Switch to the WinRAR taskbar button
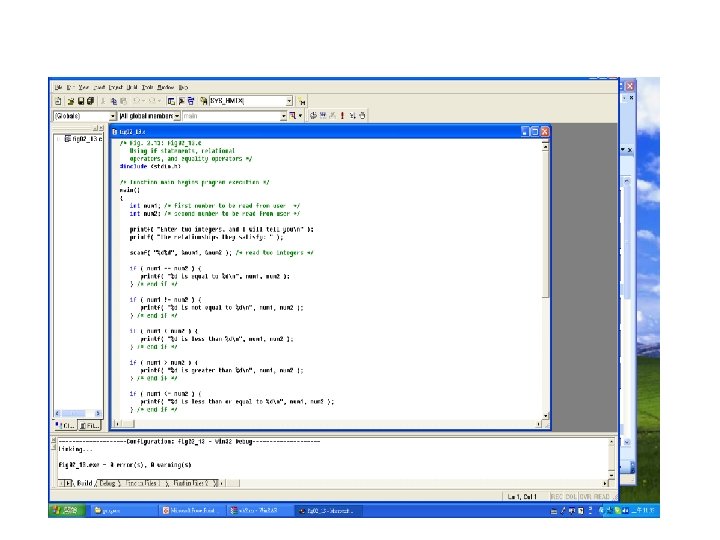This screenshot has width=720, height=540. coord(258,510)
